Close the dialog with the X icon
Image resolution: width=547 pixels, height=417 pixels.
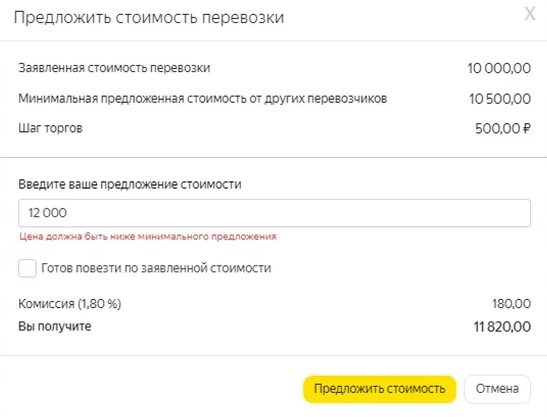pos(530,15)
